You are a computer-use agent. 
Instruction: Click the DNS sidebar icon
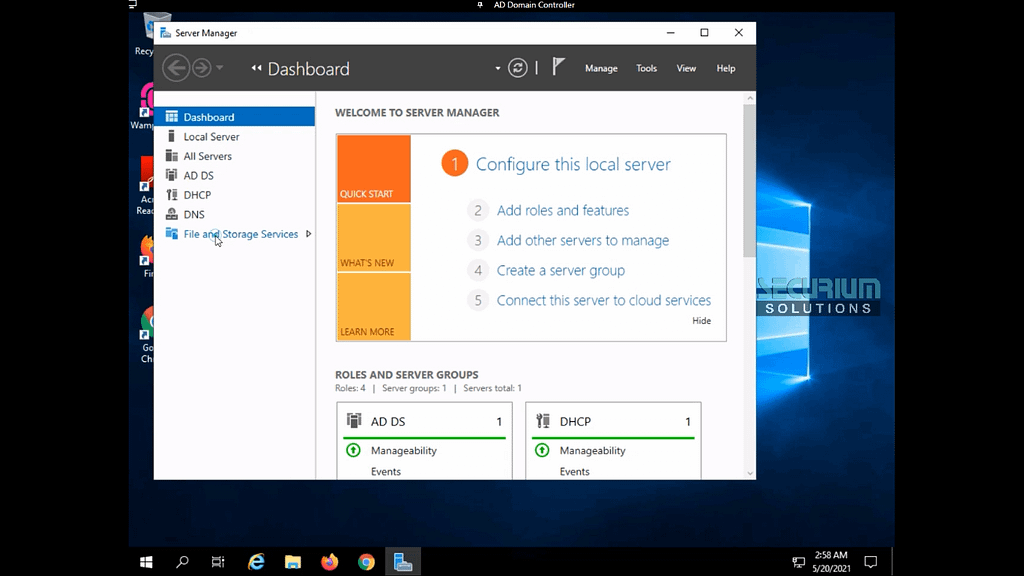click(x=171, y=214)
